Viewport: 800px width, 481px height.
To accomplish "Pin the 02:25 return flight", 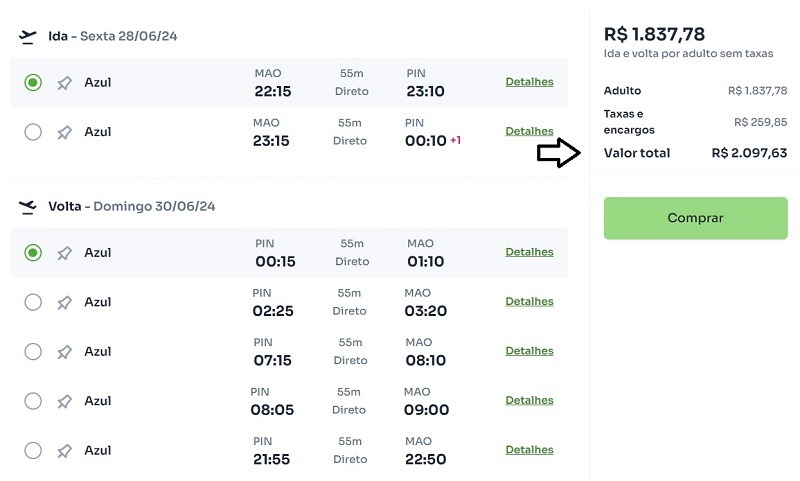I will tap(64, 302).
